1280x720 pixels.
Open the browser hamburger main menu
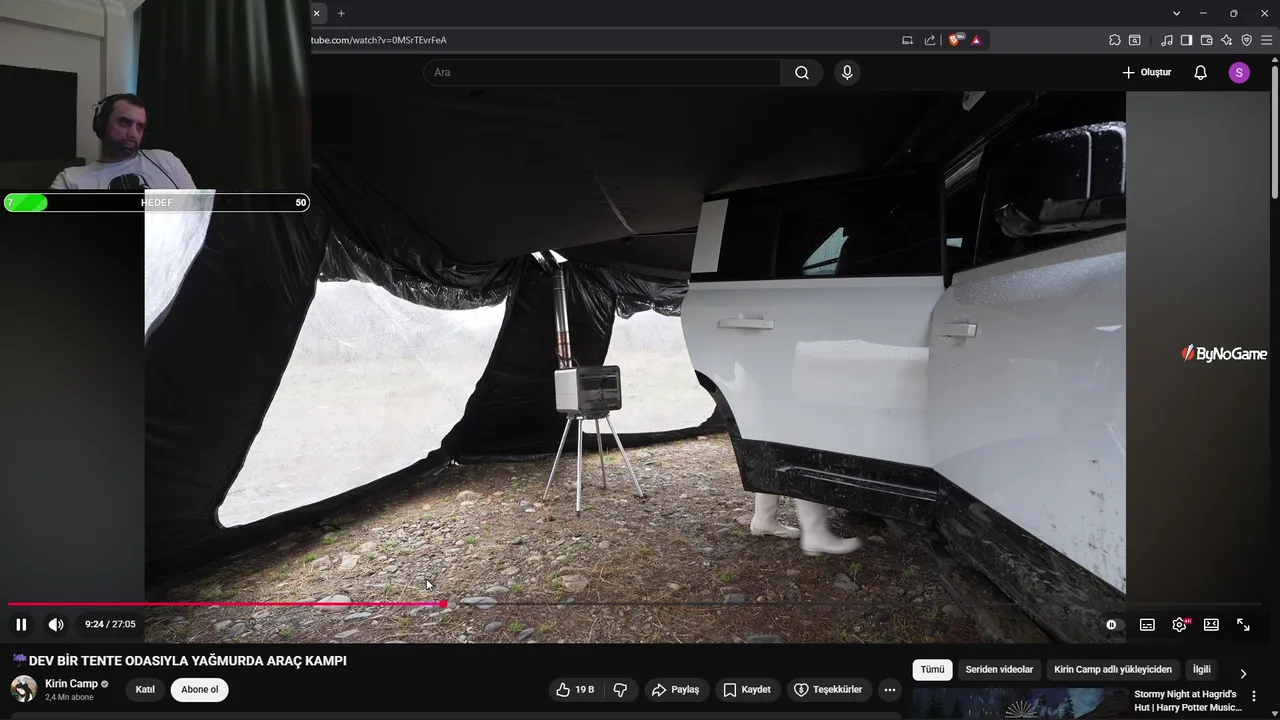[1266, 40]
